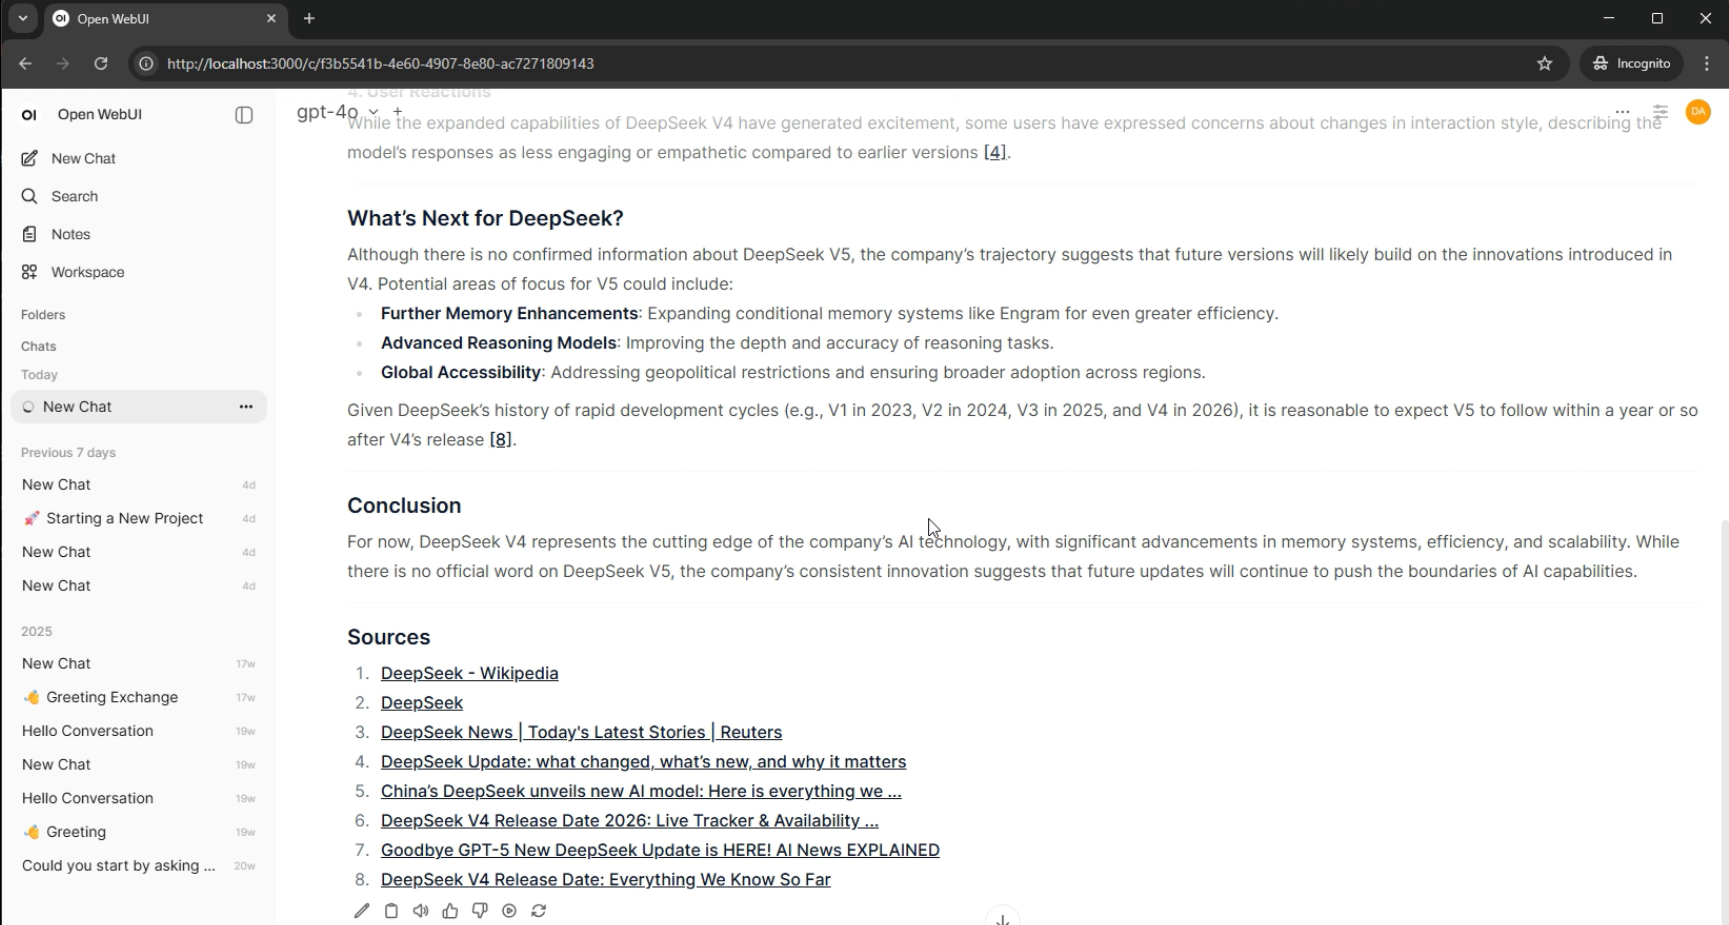
Task: Click the Previous 7 days label
Action: [x=68, y=452]
